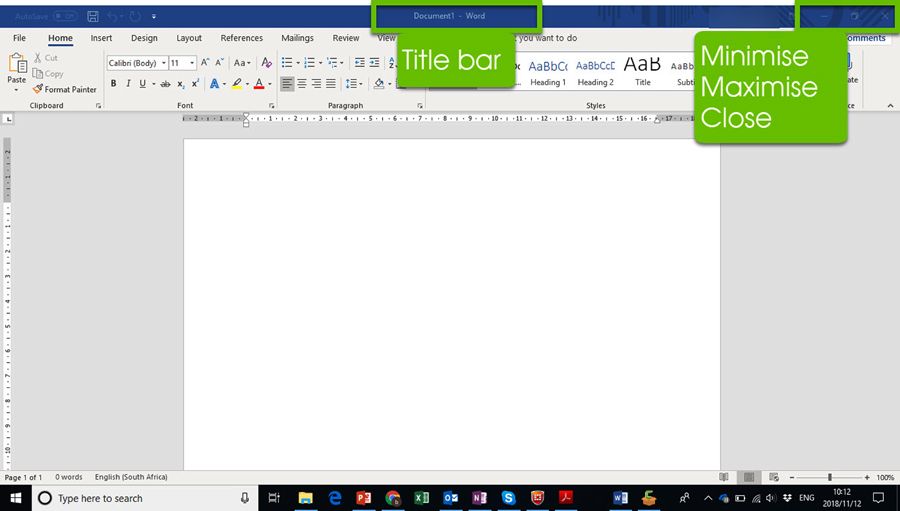Increase font size with Grow Font

(x=205, y=63)
